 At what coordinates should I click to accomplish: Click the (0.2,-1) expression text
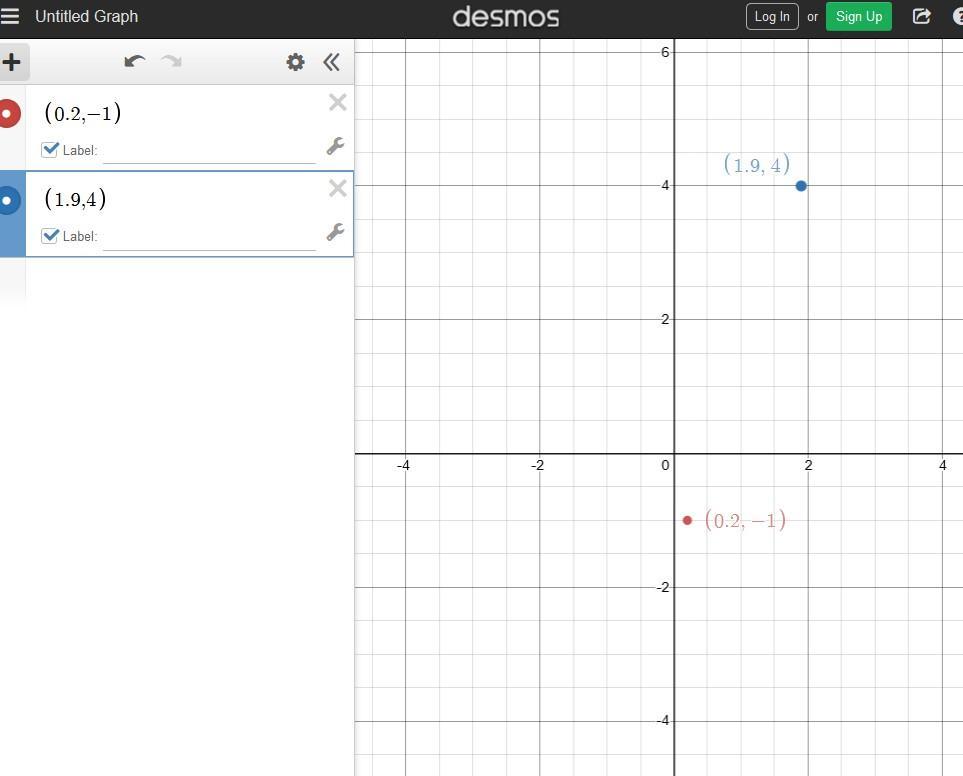click(x=83, y=113)
